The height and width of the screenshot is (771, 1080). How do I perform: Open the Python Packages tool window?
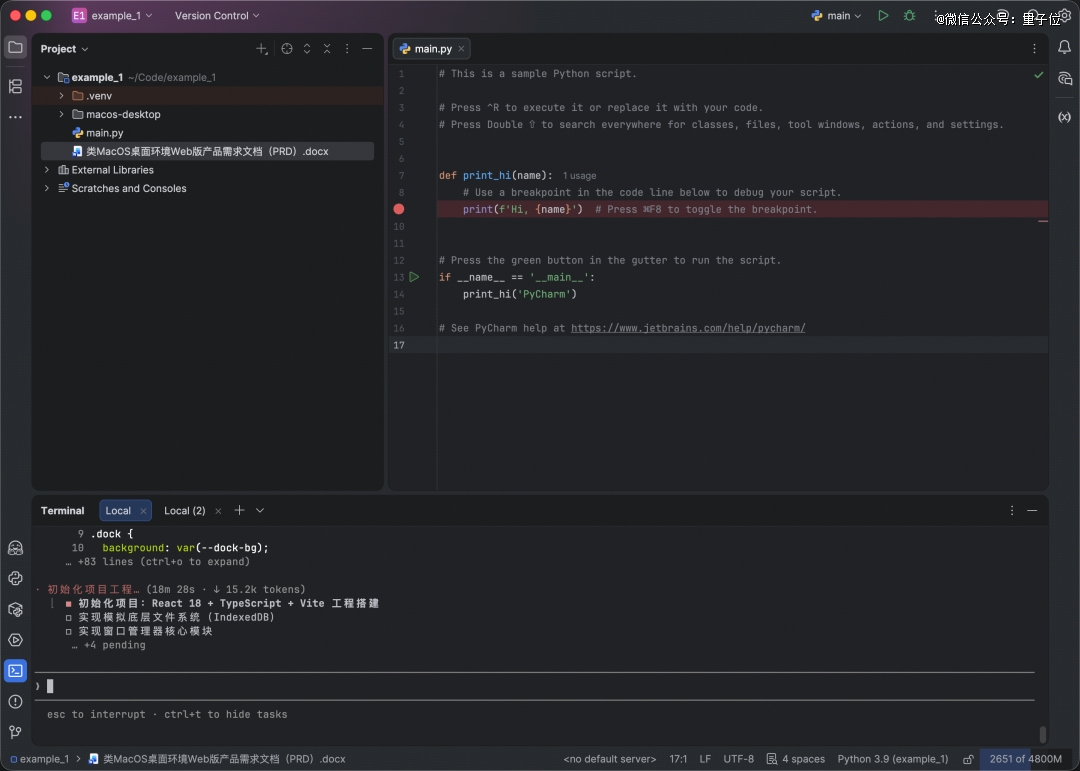click(15, 609)
